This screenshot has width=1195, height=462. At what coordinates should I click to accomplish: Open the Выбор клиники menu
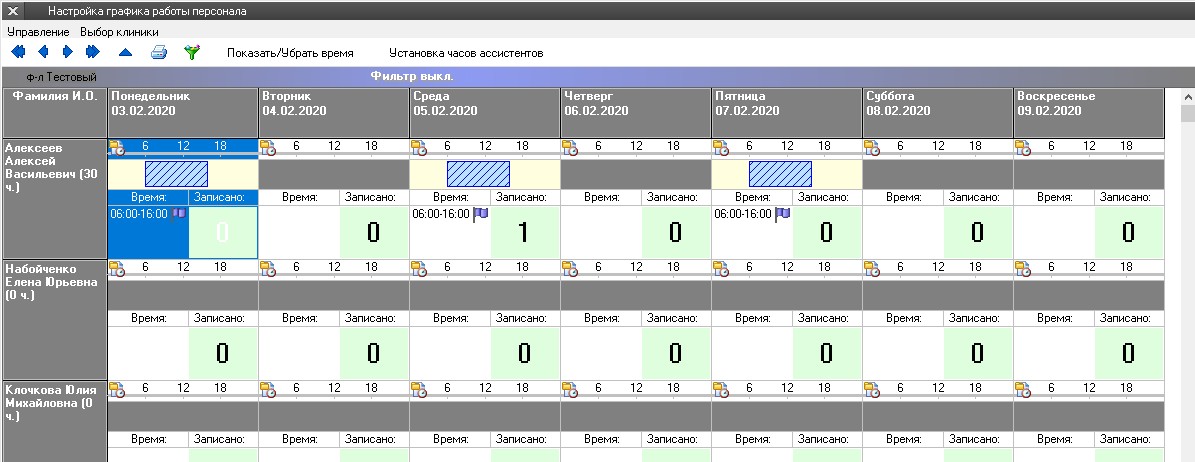(x=119, y=32)
